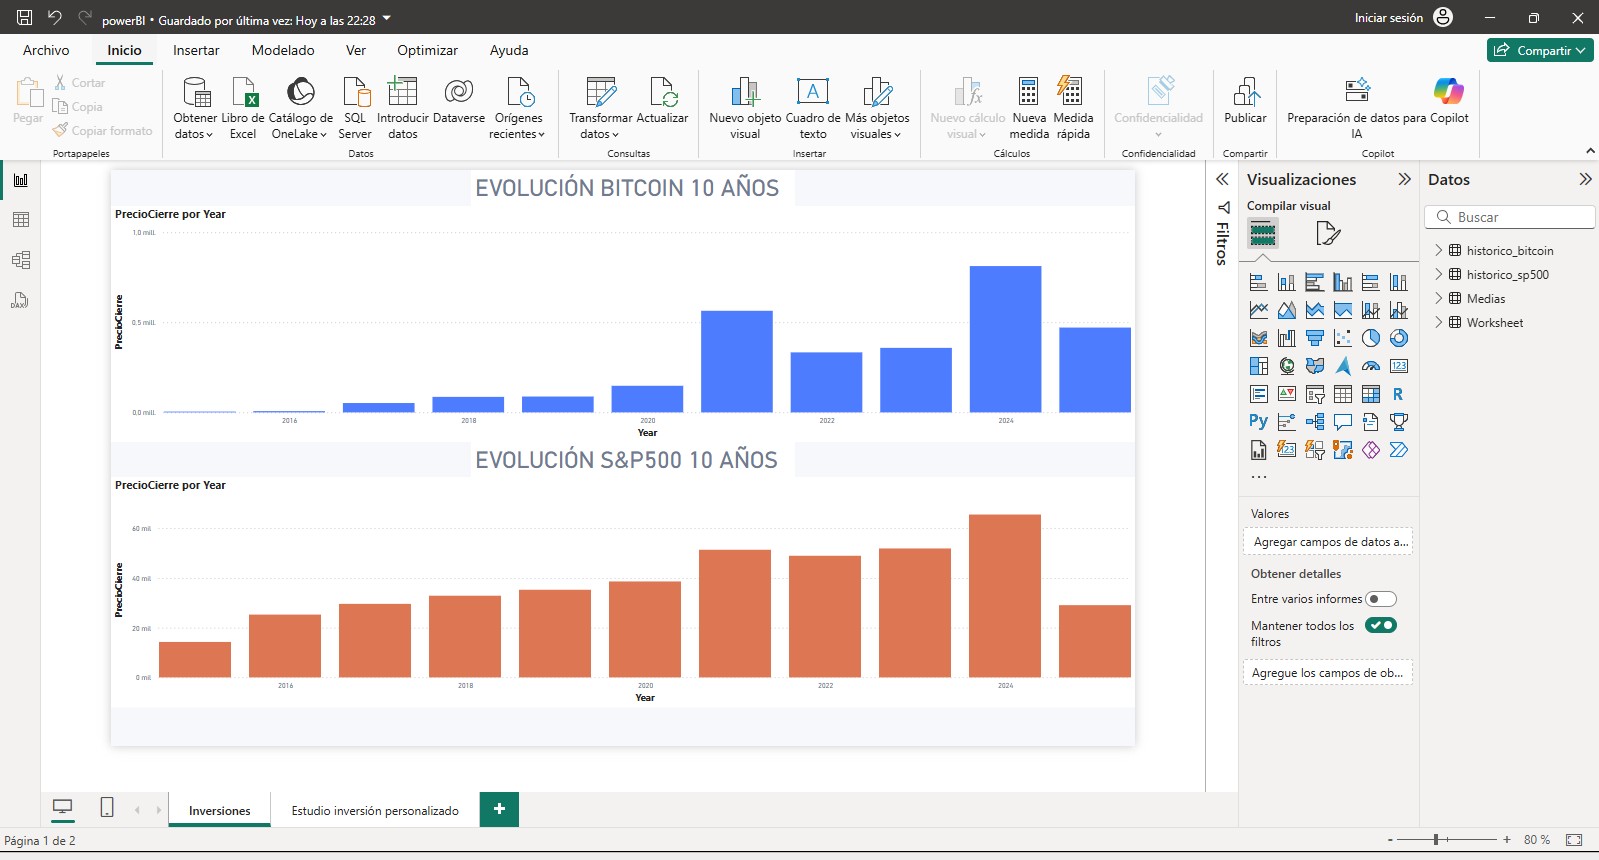Screen dimensions: 1599x860
Task: Choose the globe map visualization
Action: 1287,366
